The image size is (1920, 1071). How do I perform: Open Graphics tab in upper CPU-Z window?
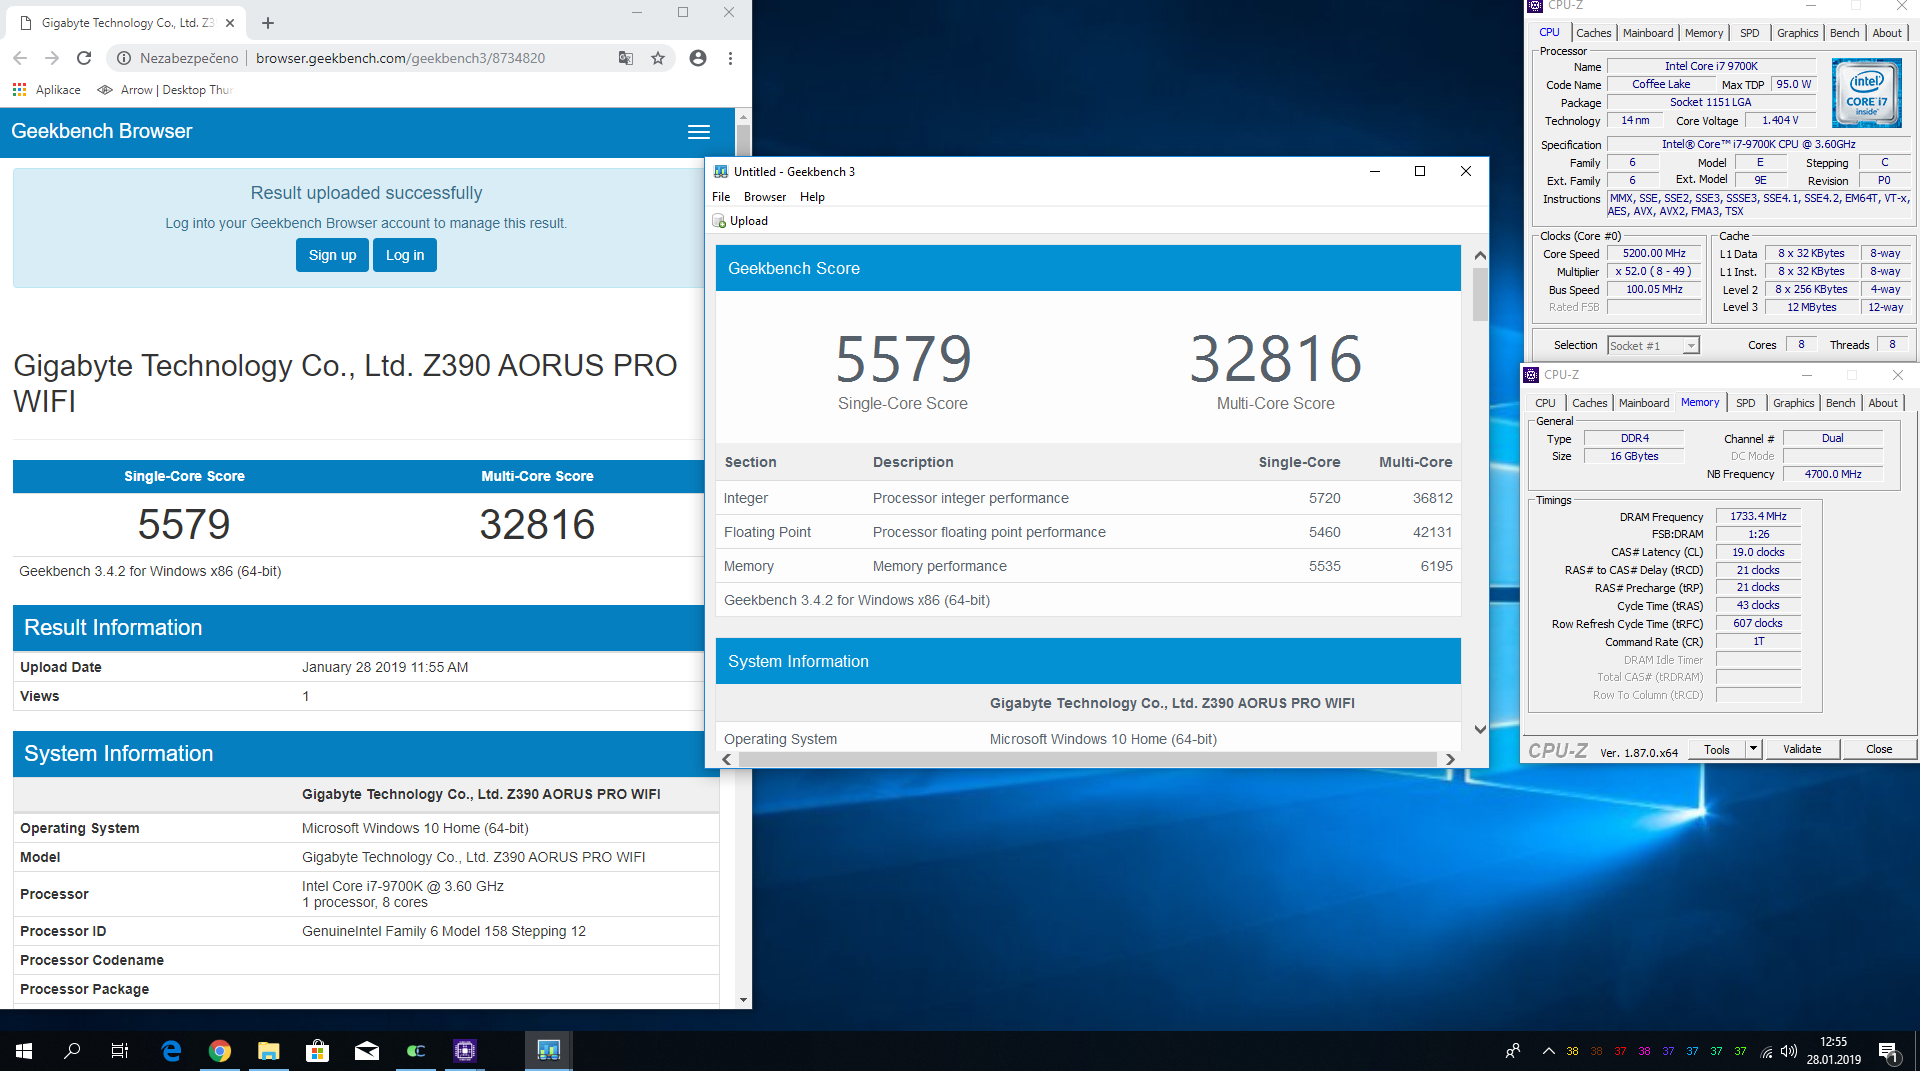point(1797,33)
